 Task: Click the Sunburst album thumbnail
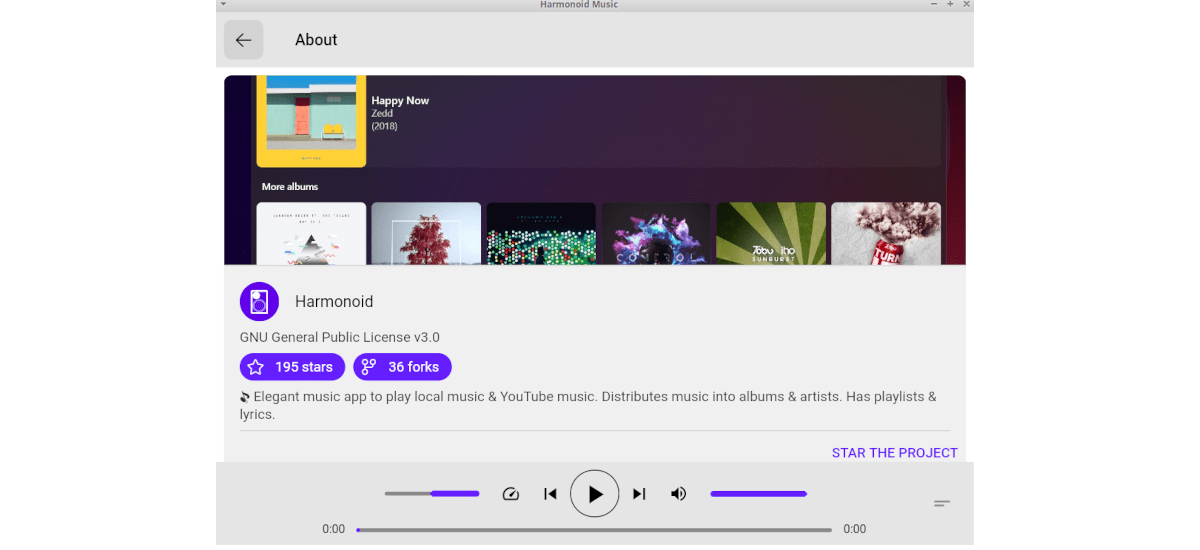tap(771, 233)
